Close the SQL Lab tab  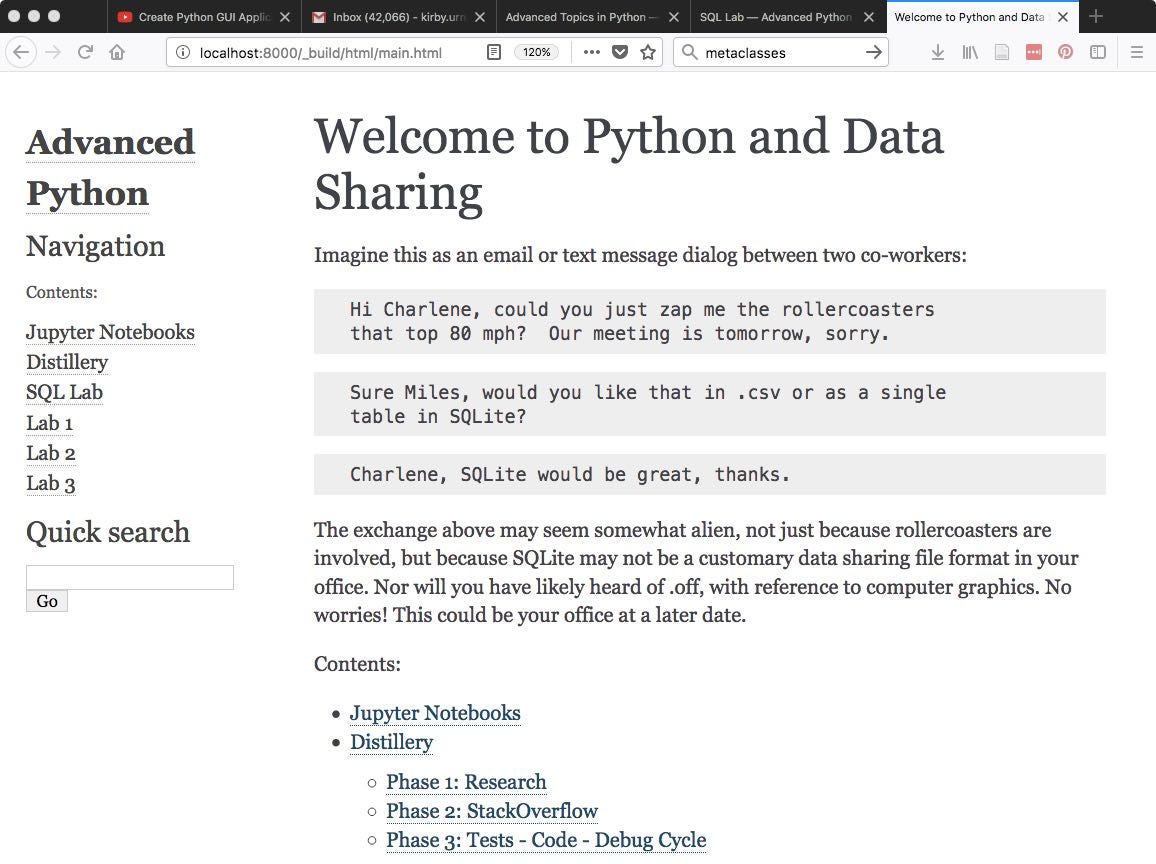pyautogui.click(x=869, y=17)
